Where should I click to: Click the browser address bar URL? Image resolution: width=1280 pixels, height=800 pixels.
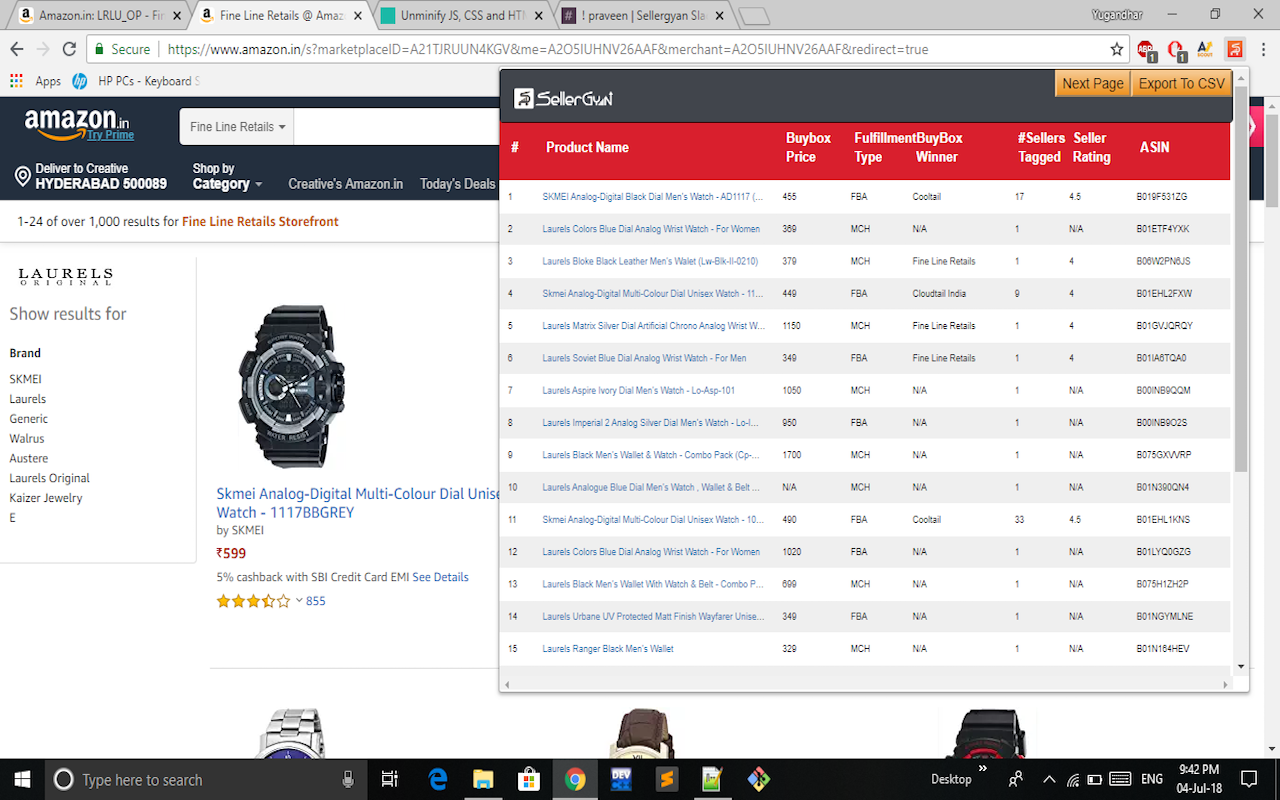click(548, 49)
